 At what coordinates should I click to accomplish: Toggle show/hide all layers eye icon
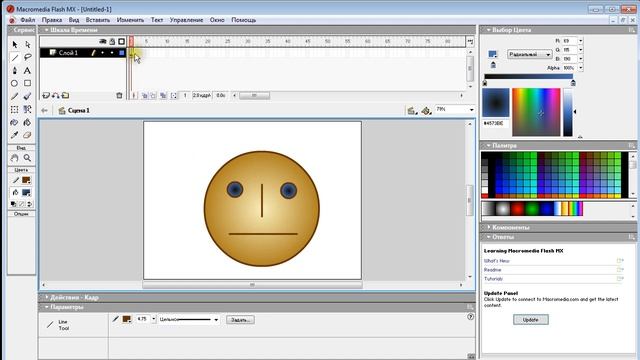pyautogui.click(x=103, y=42)
